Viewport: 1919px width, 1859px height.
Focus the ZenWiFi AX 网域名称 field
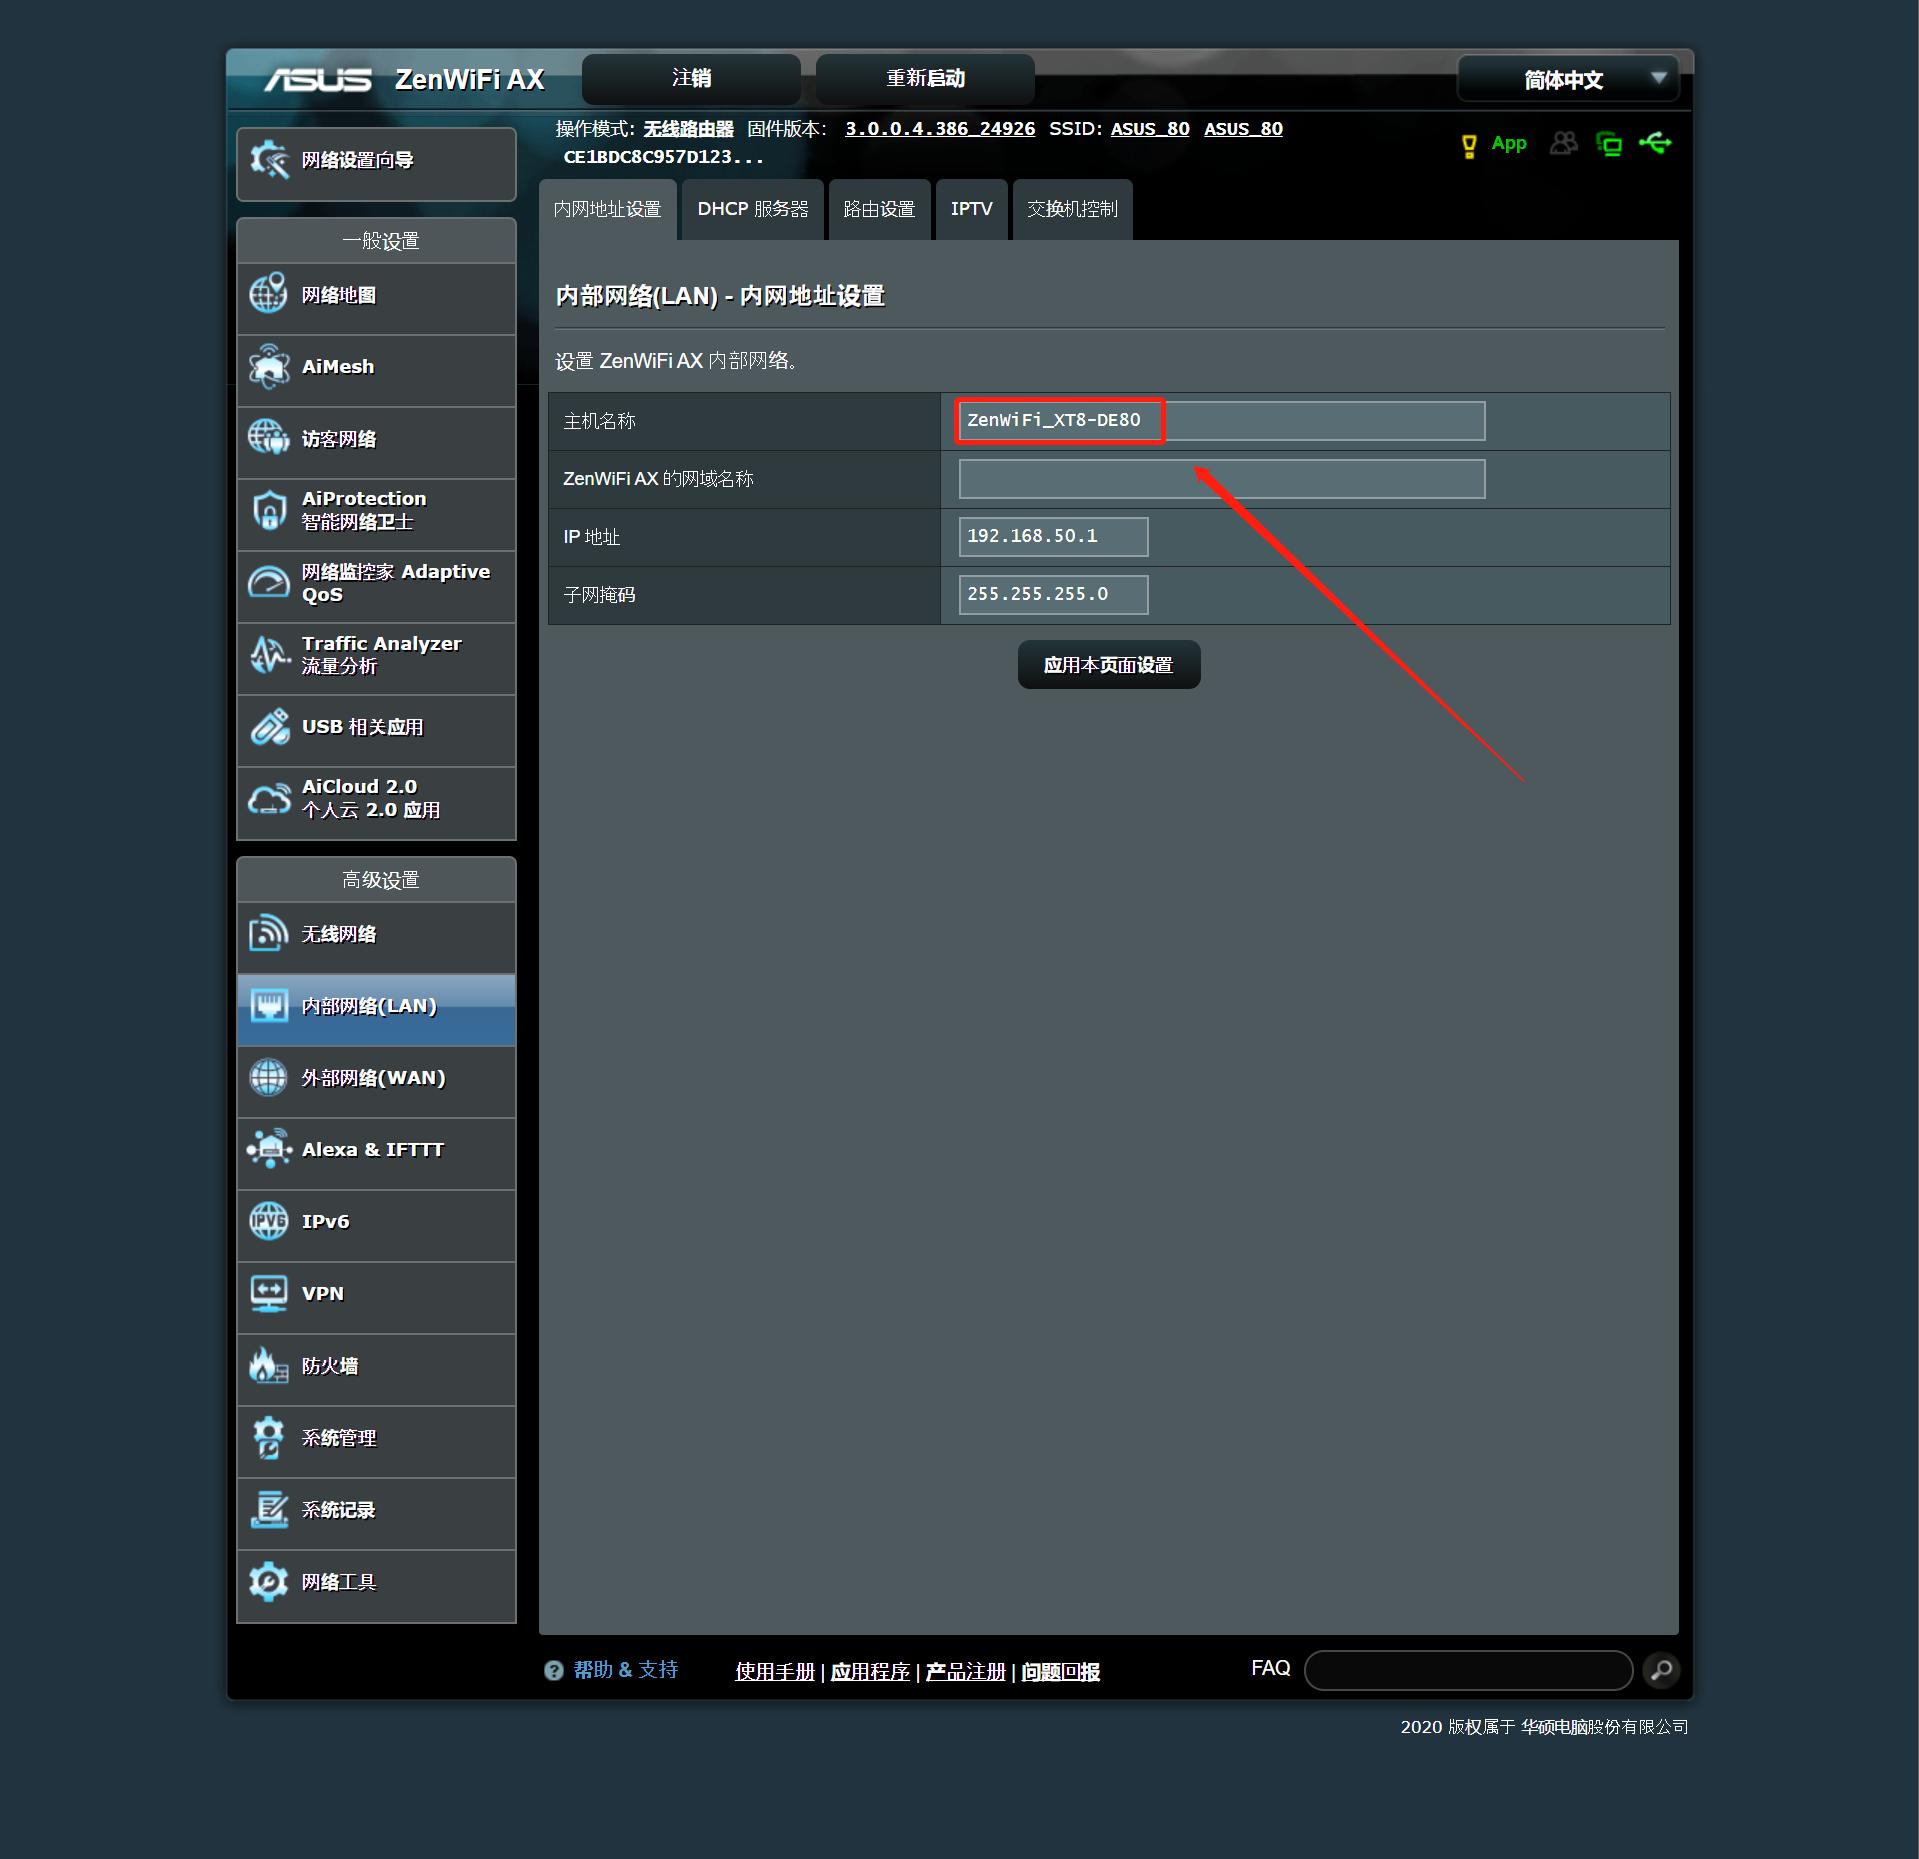[x=1221, y=479]
